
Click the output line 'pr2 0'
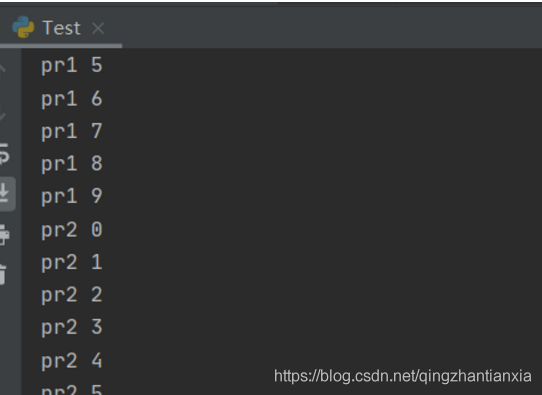click(x=72, y=229)
